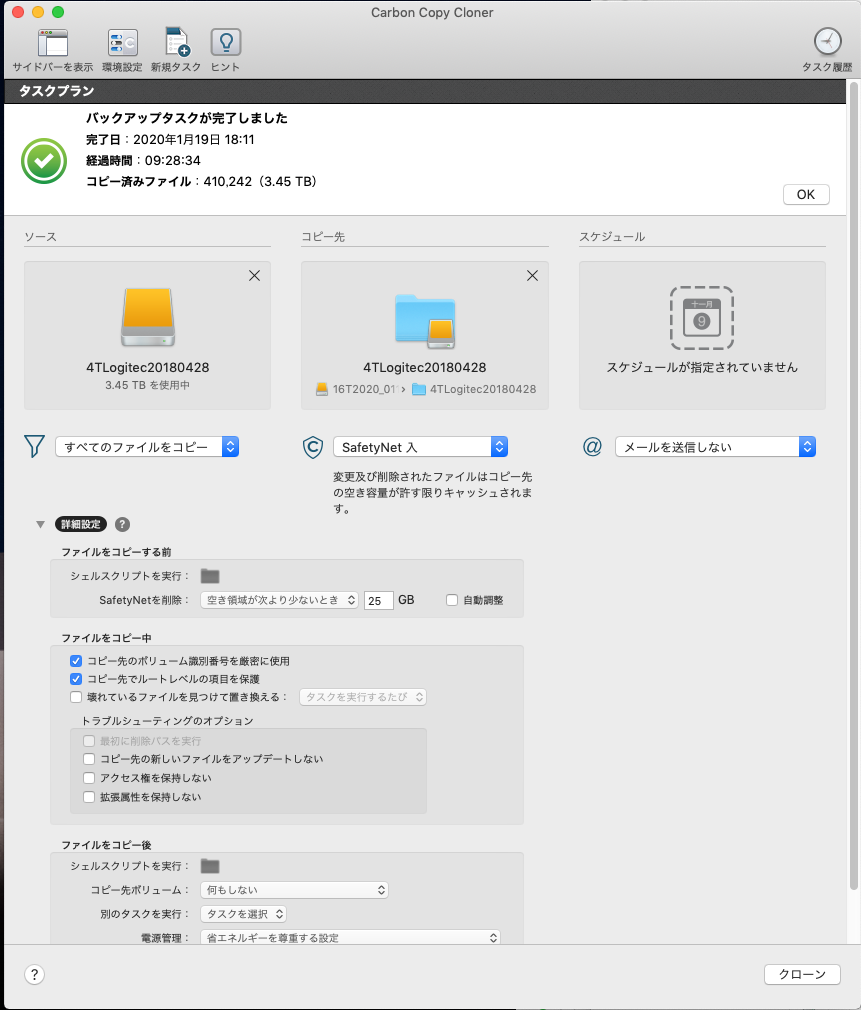Click the green completed checkmark icon
861x1010 pixels.
(44, 161)
